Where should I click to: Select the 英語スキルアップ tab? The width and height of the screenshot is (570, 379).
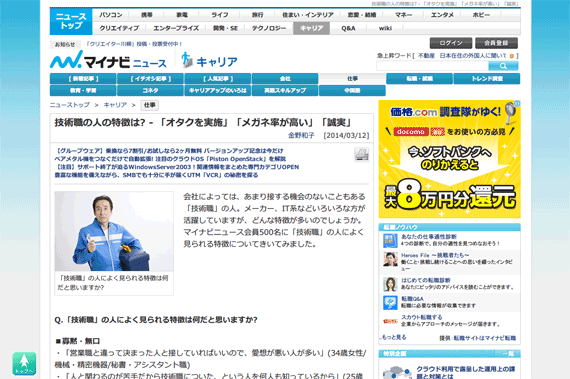point(285,90)
